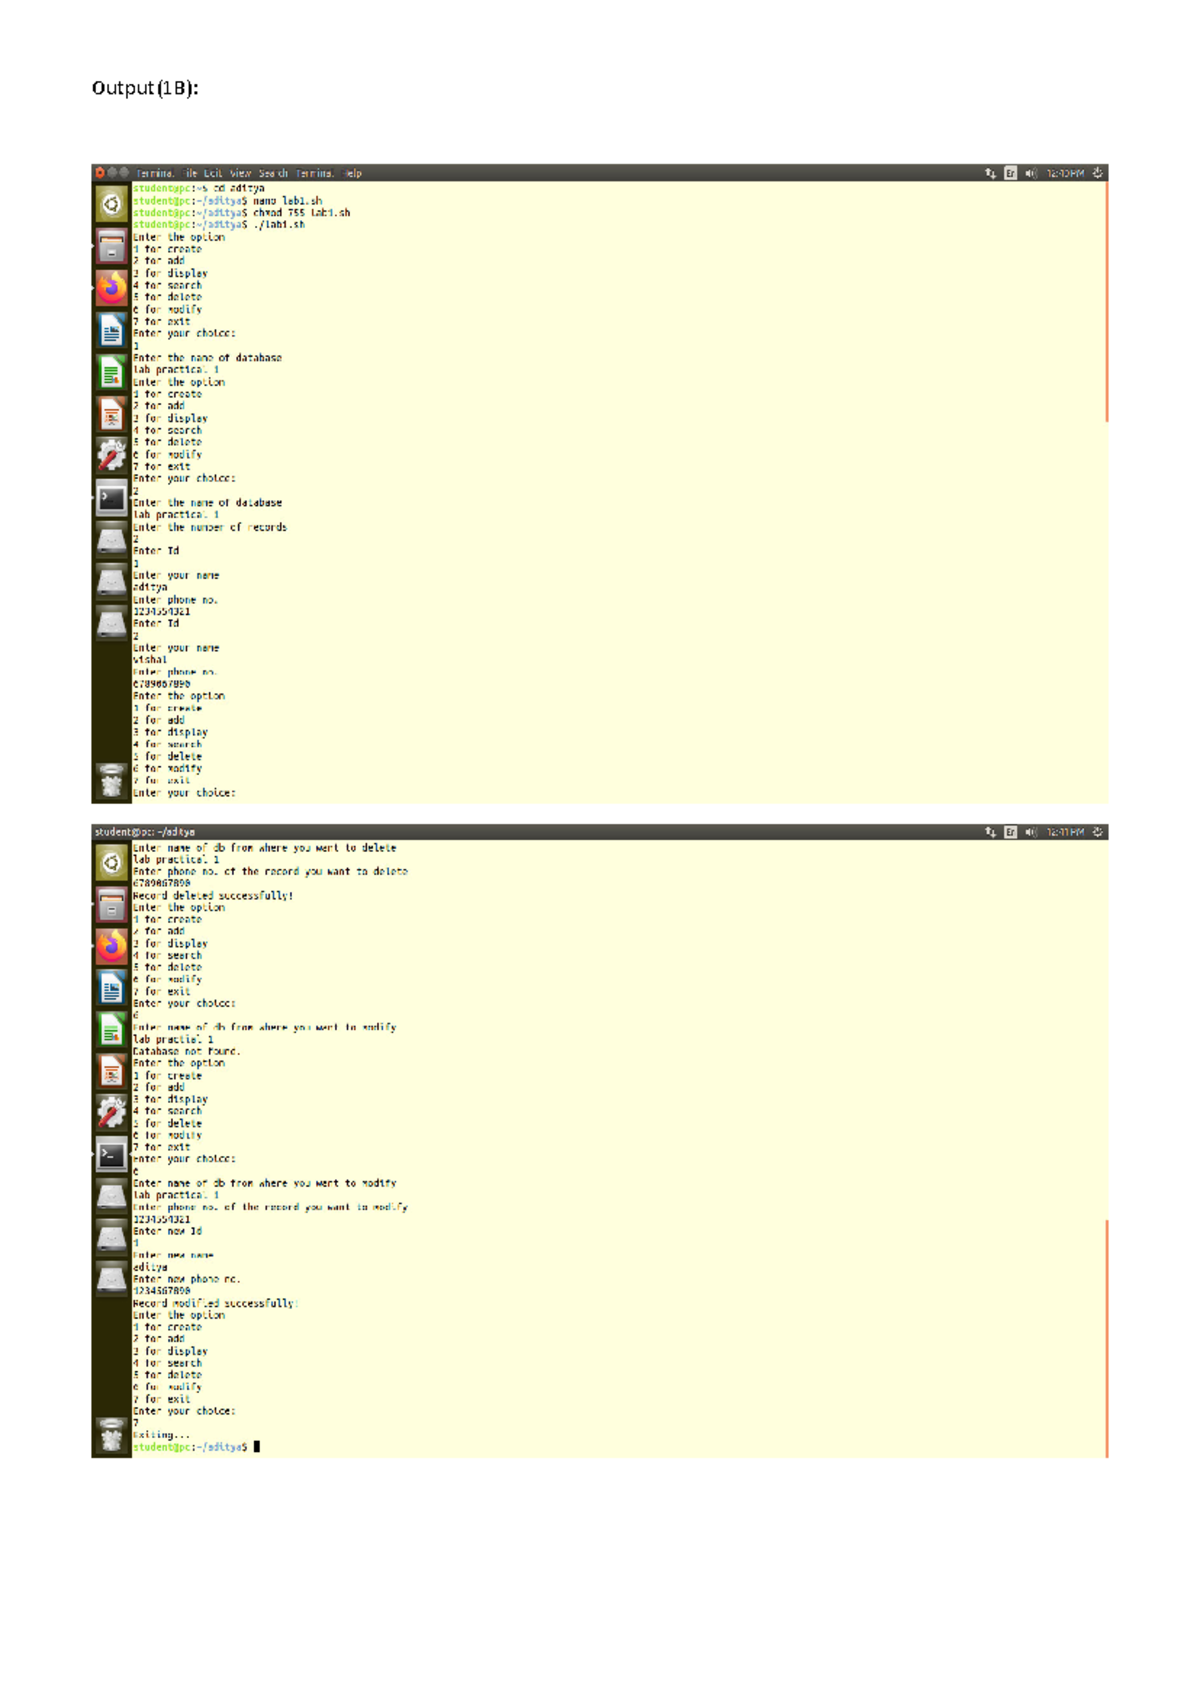Screen dimensions: 1200x1696
Task: Click the orange scrollbar in the second terminal screenshot
Action: [x=1106, y=1338]
